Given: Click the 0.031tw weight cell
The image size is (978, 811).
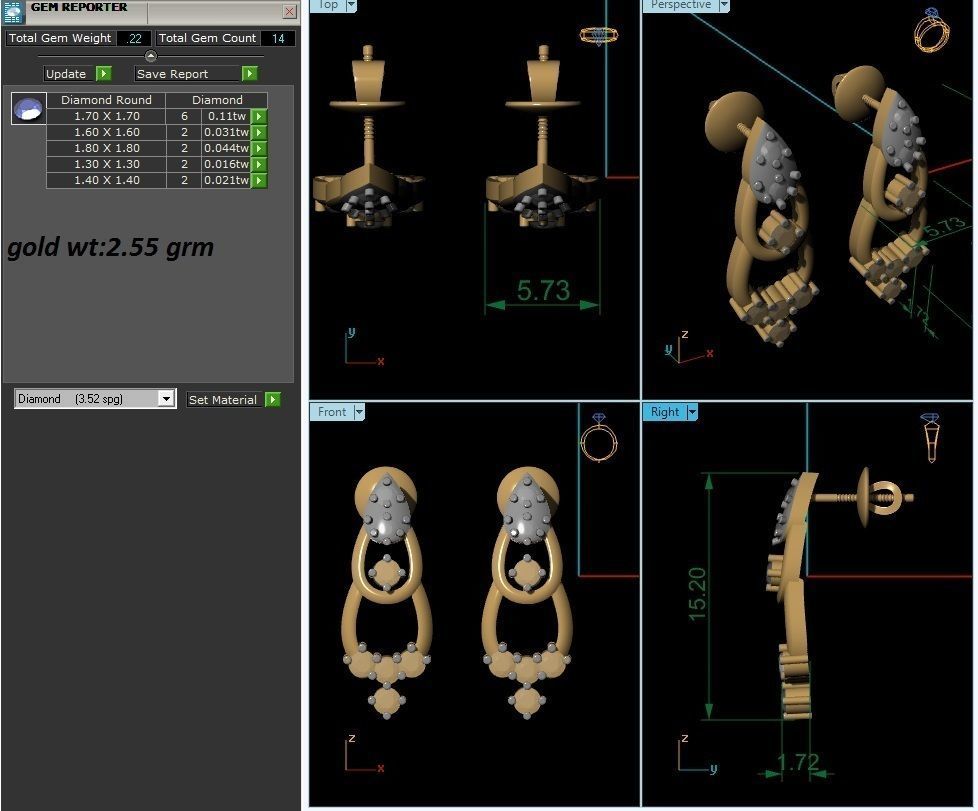Looking at the screenshot, I should pos(226,132).
